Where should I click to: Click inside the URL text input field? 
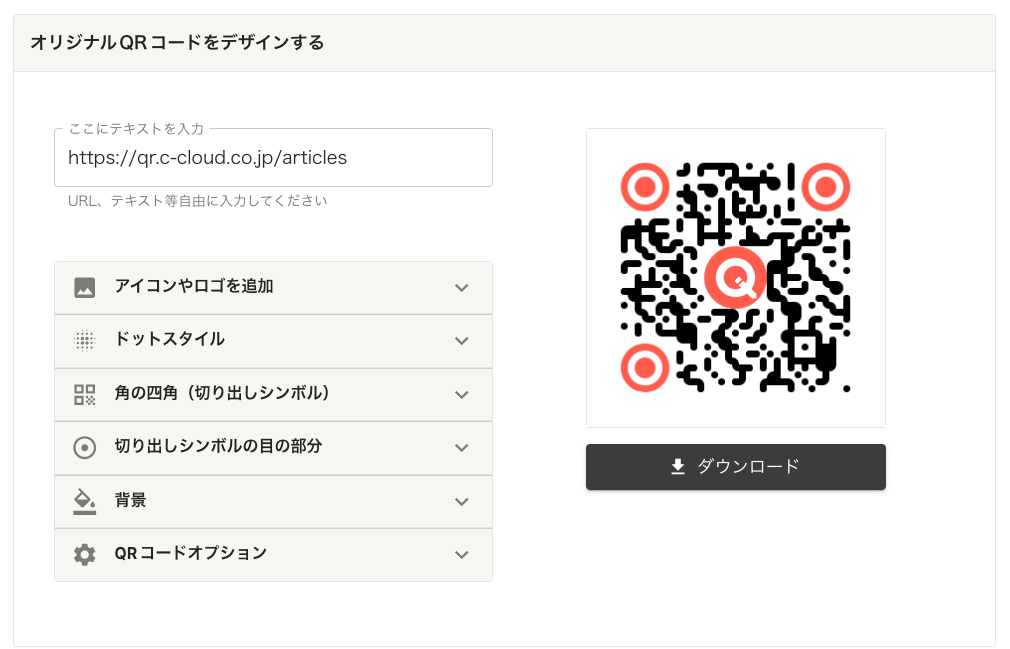[273, 157]
